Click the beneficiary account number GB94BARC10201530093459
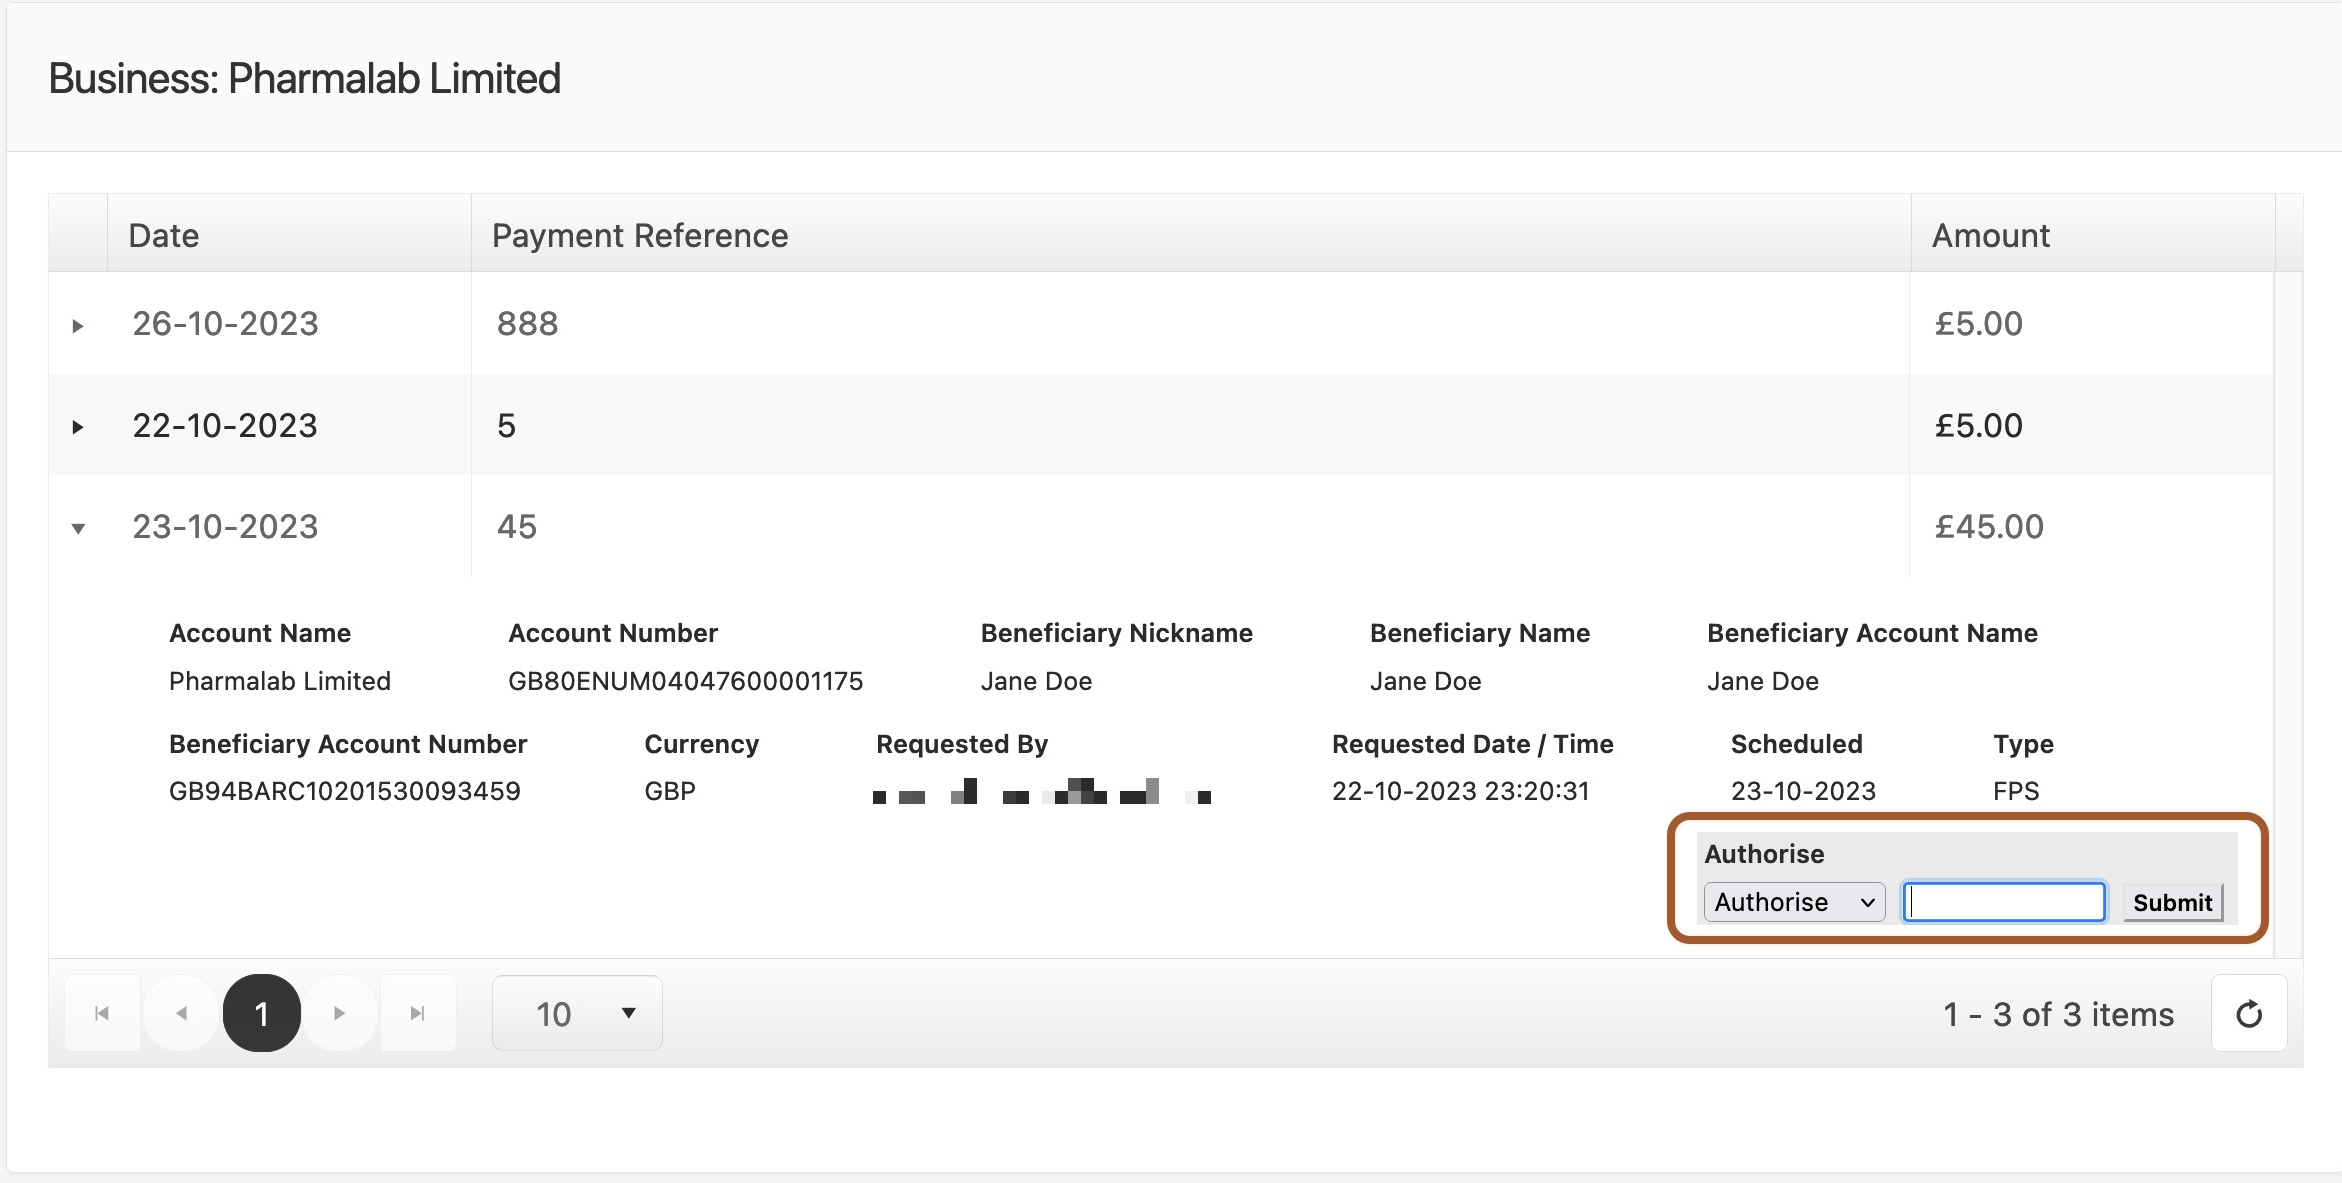The height and width of the screenshot is (1183, 2342). pyautogui.click(x=344, y=791)
